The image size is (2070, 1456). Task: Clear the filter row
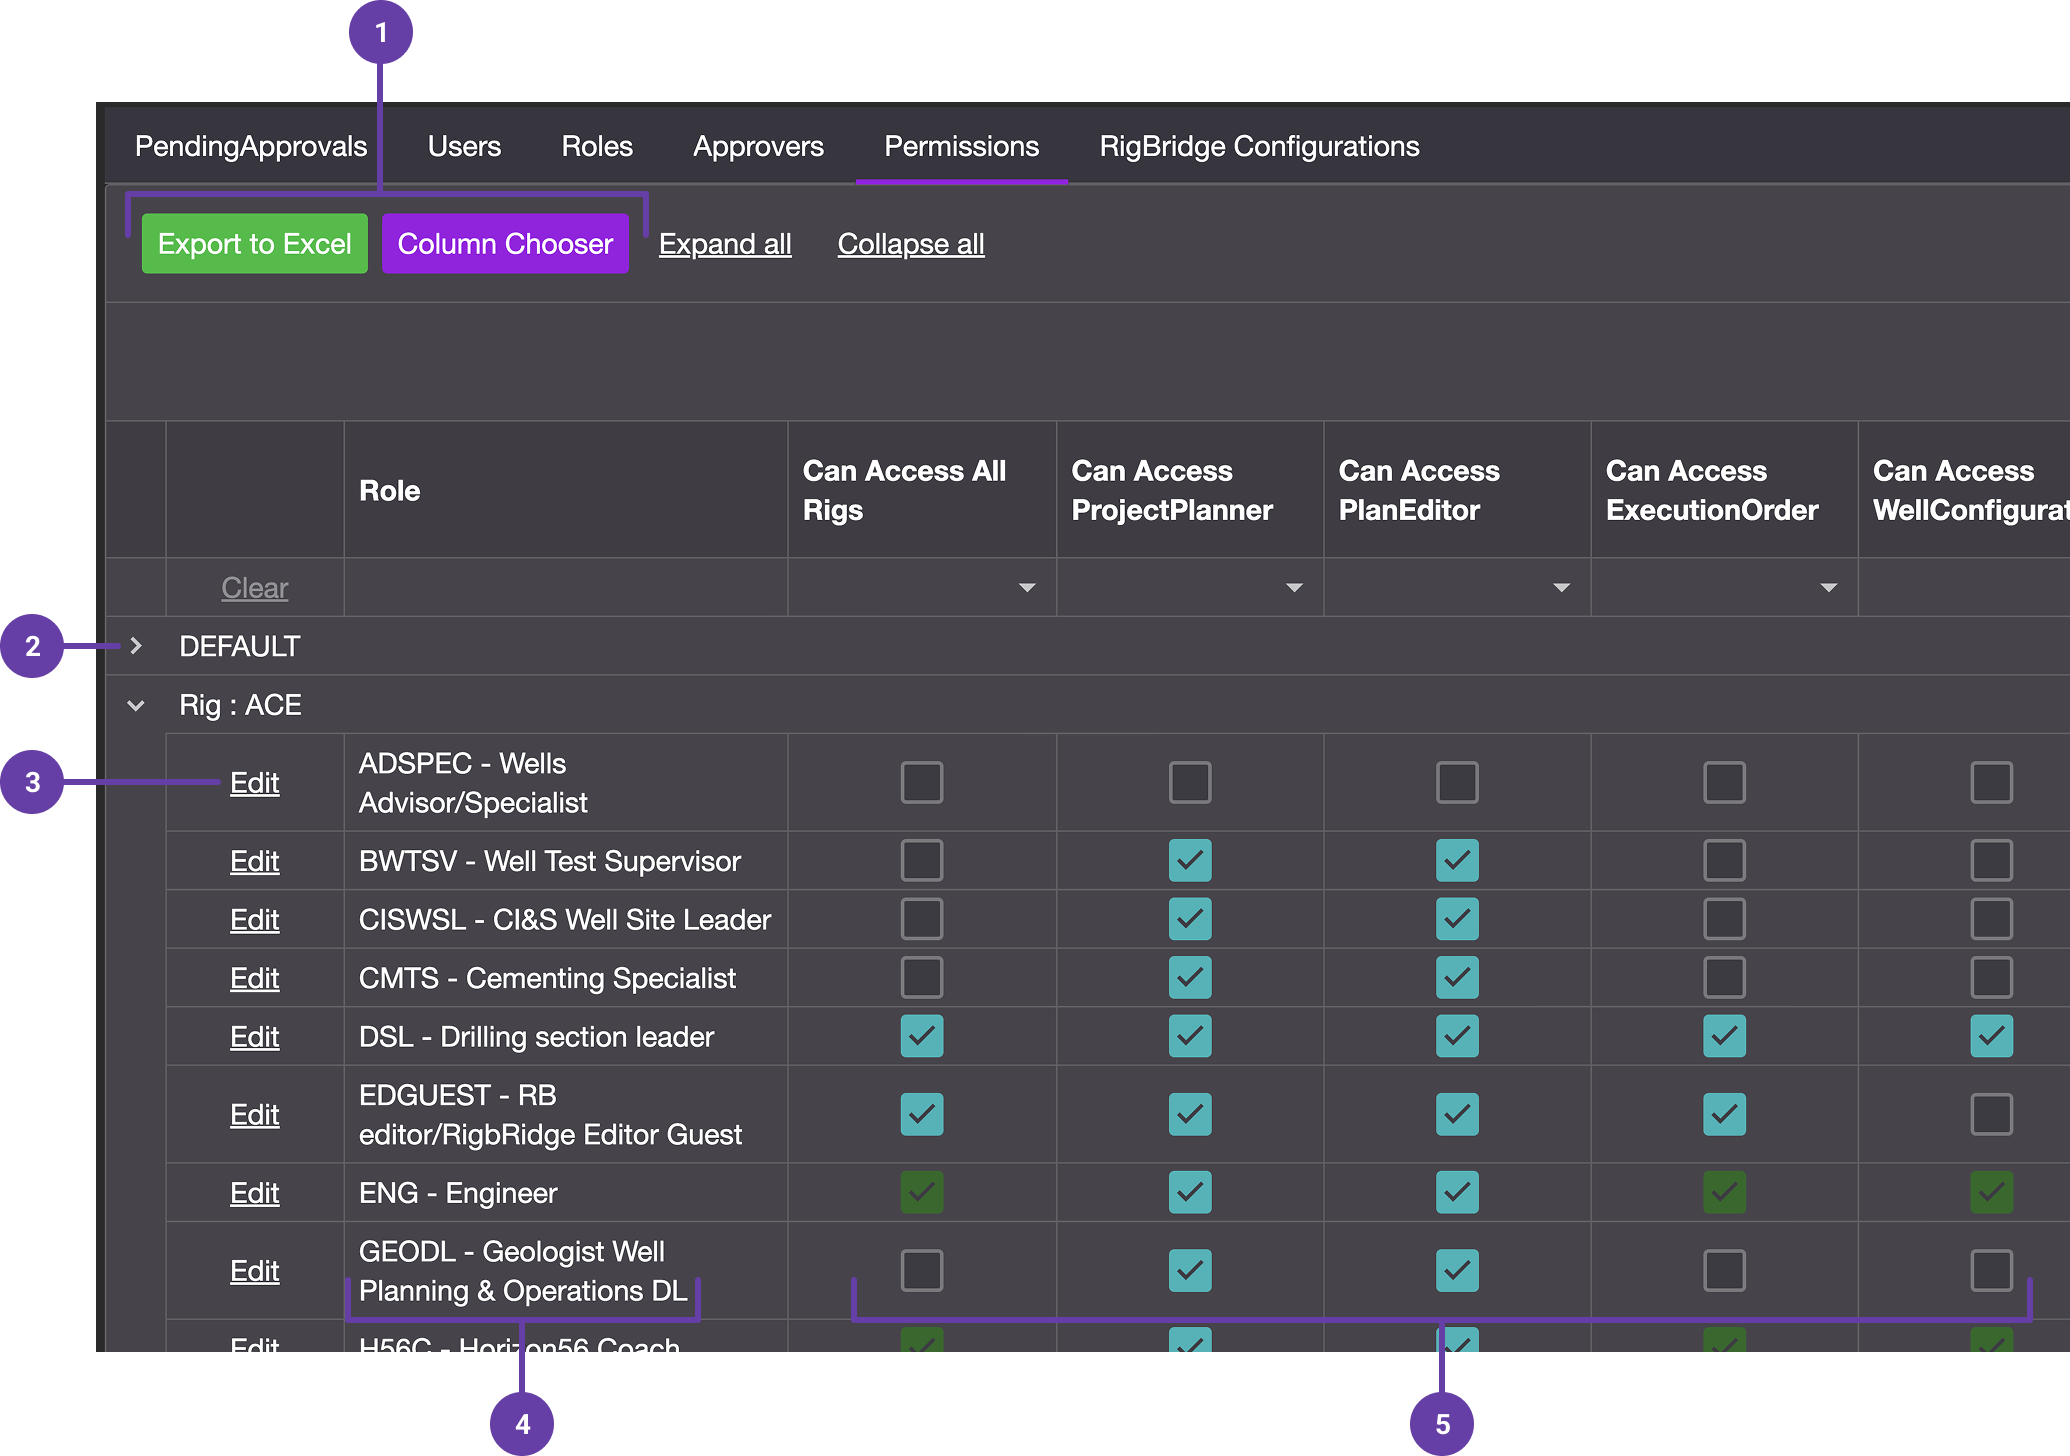254,588
